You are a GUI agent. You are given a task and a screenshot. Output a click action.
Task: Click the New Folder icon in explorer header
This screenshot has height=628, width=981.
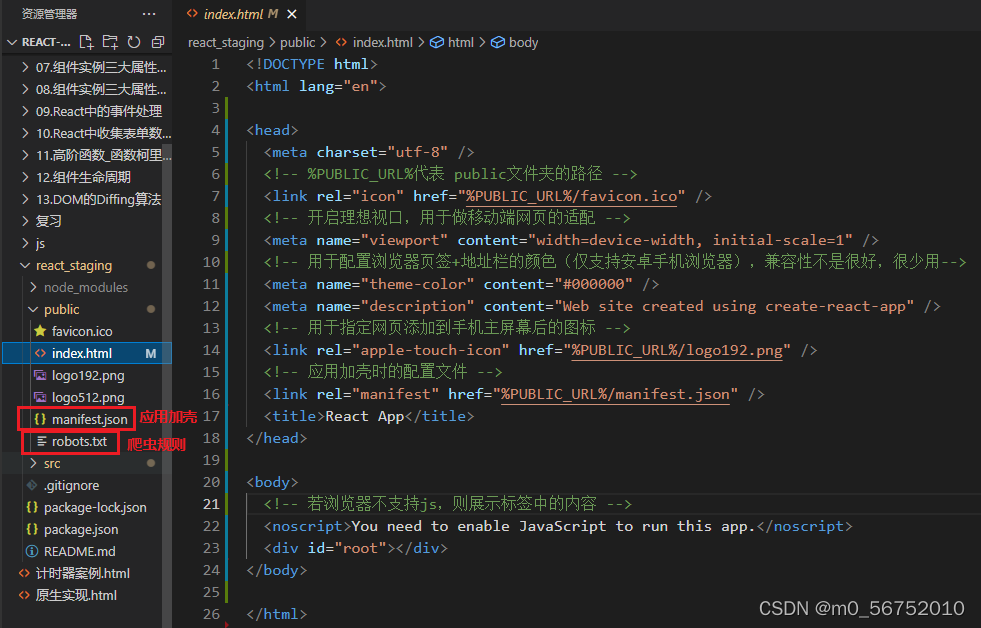coord(110,42)
